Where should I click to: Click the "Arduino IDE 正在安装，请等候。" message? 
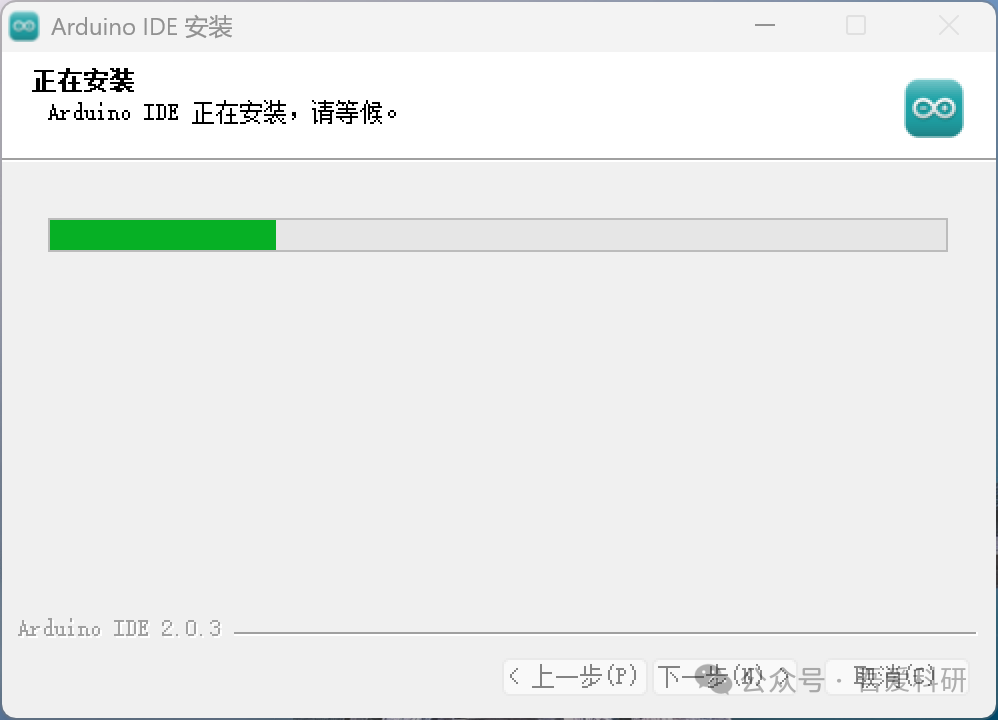tap(223, 113)
